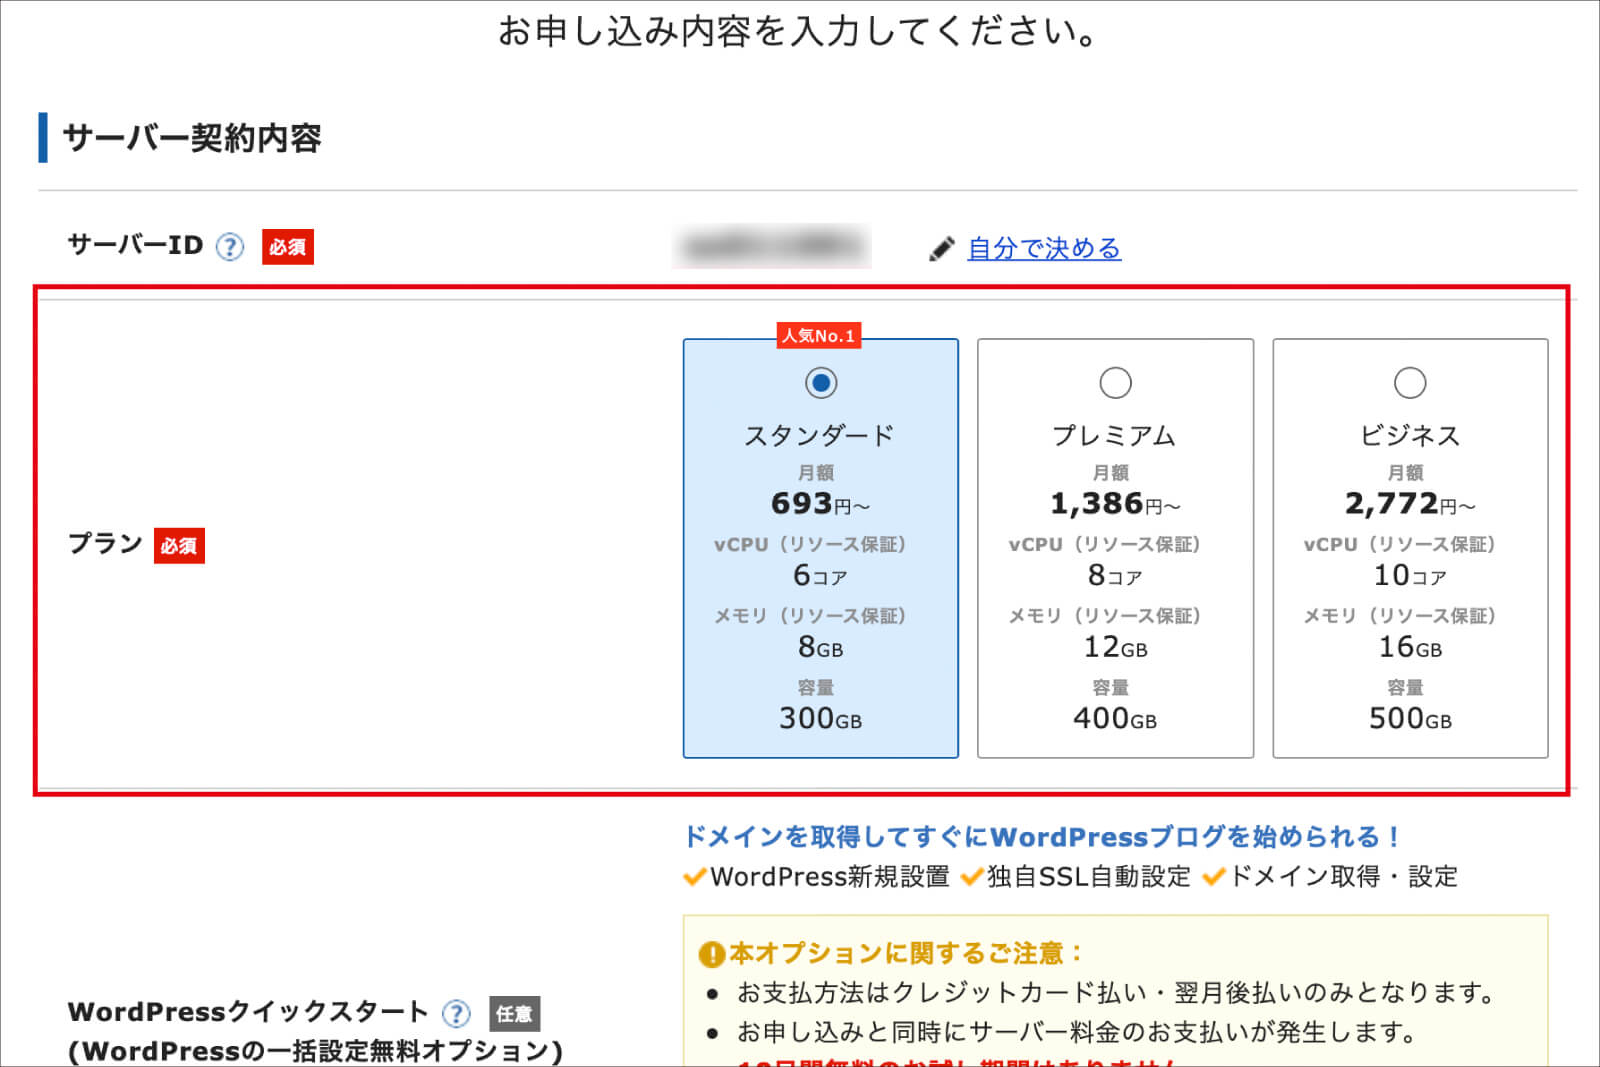Click the ビジネス plan name
Viewport: 1600px width, 1067px height.
tap(1410, 436)
